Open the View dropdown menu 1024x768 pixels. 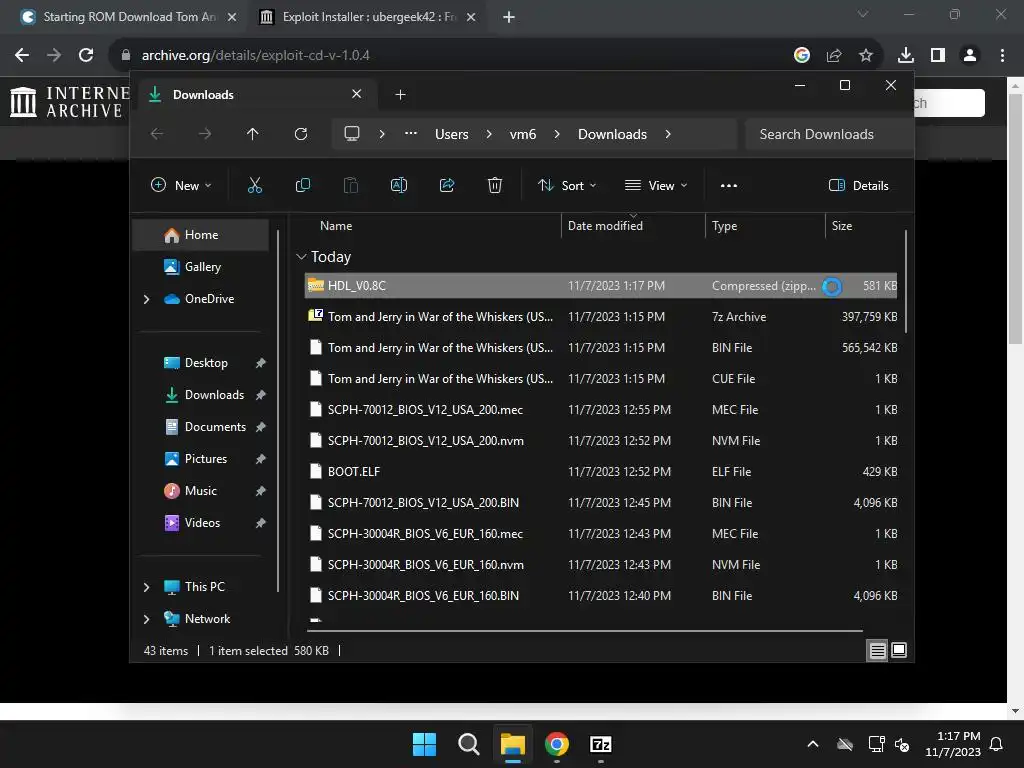coord(656,185)
